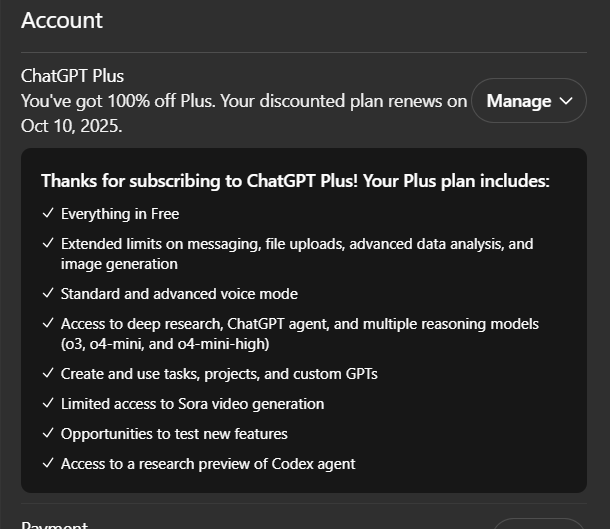The width and height of the screenshot is (610, 529).
Task: Click the Payment section label
Action: (55, 525)
